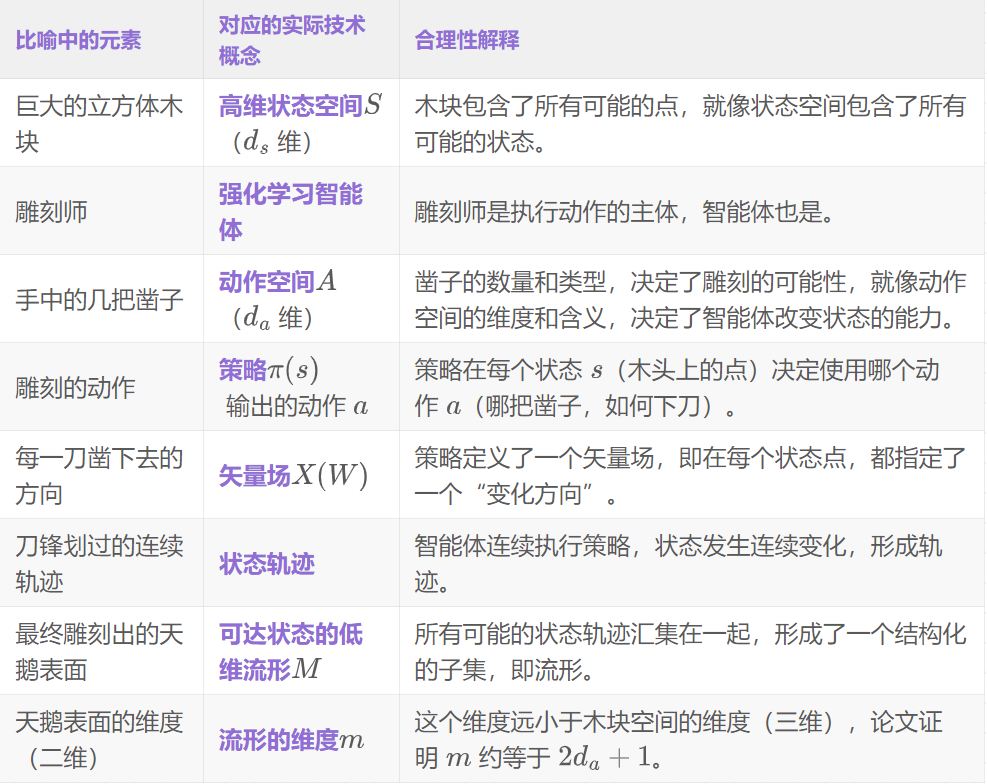Select the cell '高维状态空间S (ds 维)'
The image size is (987, 784).
pos(301,123)
